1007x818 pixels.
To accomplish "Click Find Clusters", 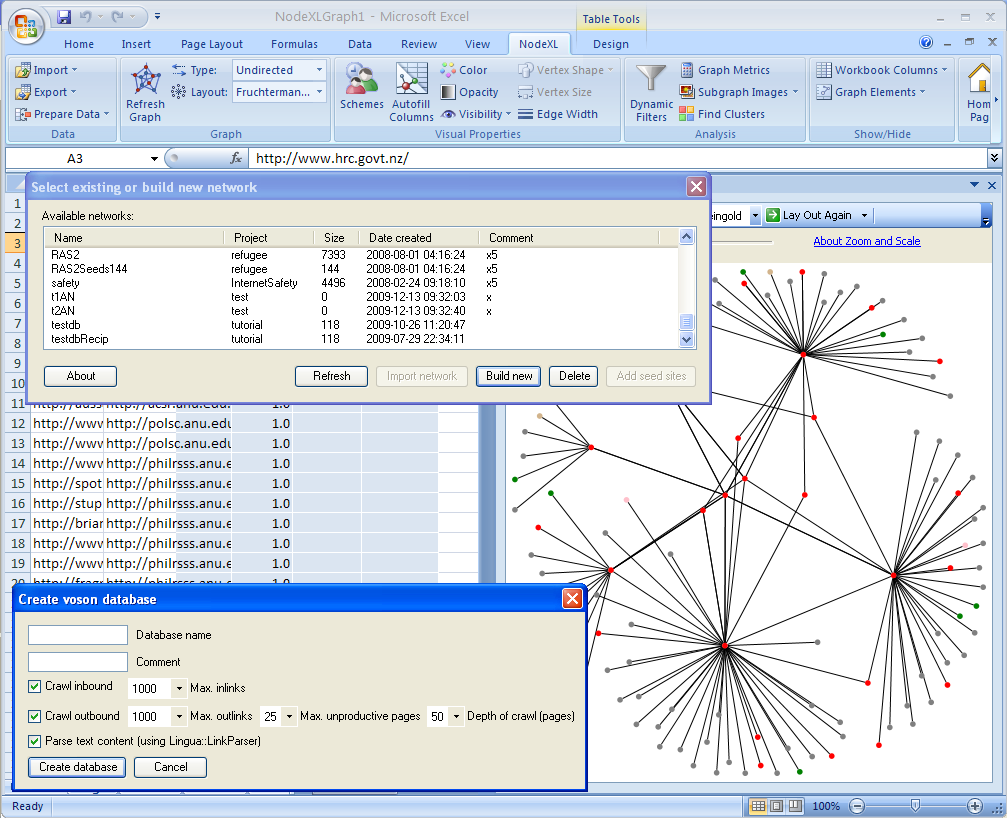I will coord(722,114).
